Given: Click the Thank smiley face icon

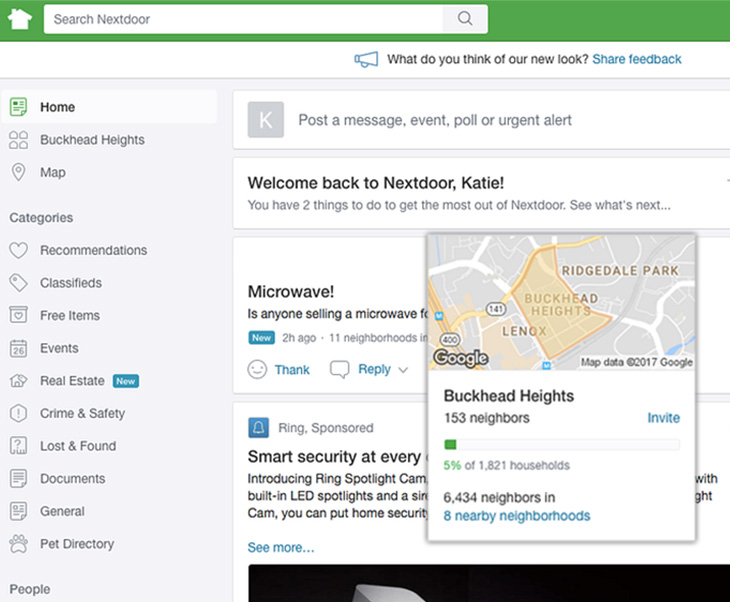Looking at the screenshot, I should click(257, 370).
